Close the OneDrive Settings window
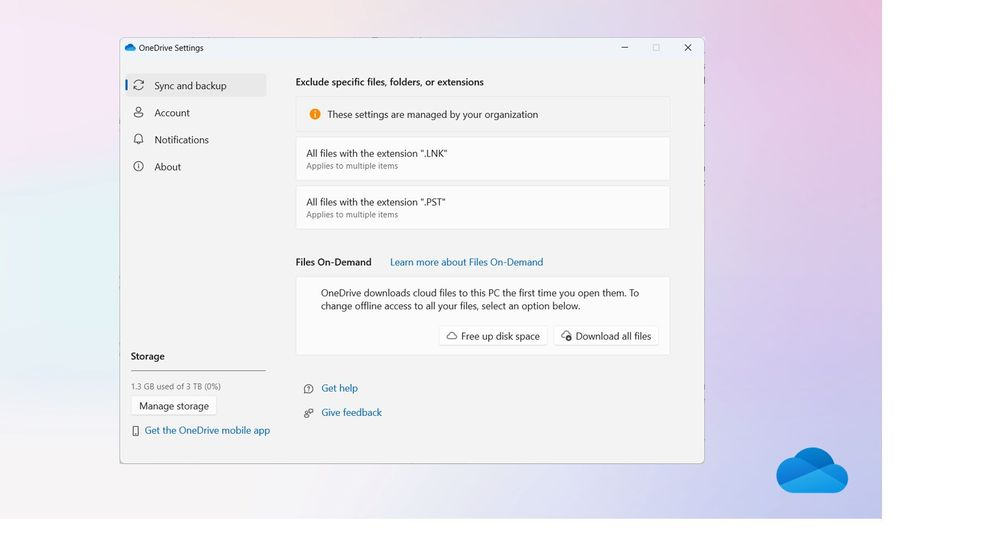The width and height of the screenshot is (998, 560). (688, 48)
